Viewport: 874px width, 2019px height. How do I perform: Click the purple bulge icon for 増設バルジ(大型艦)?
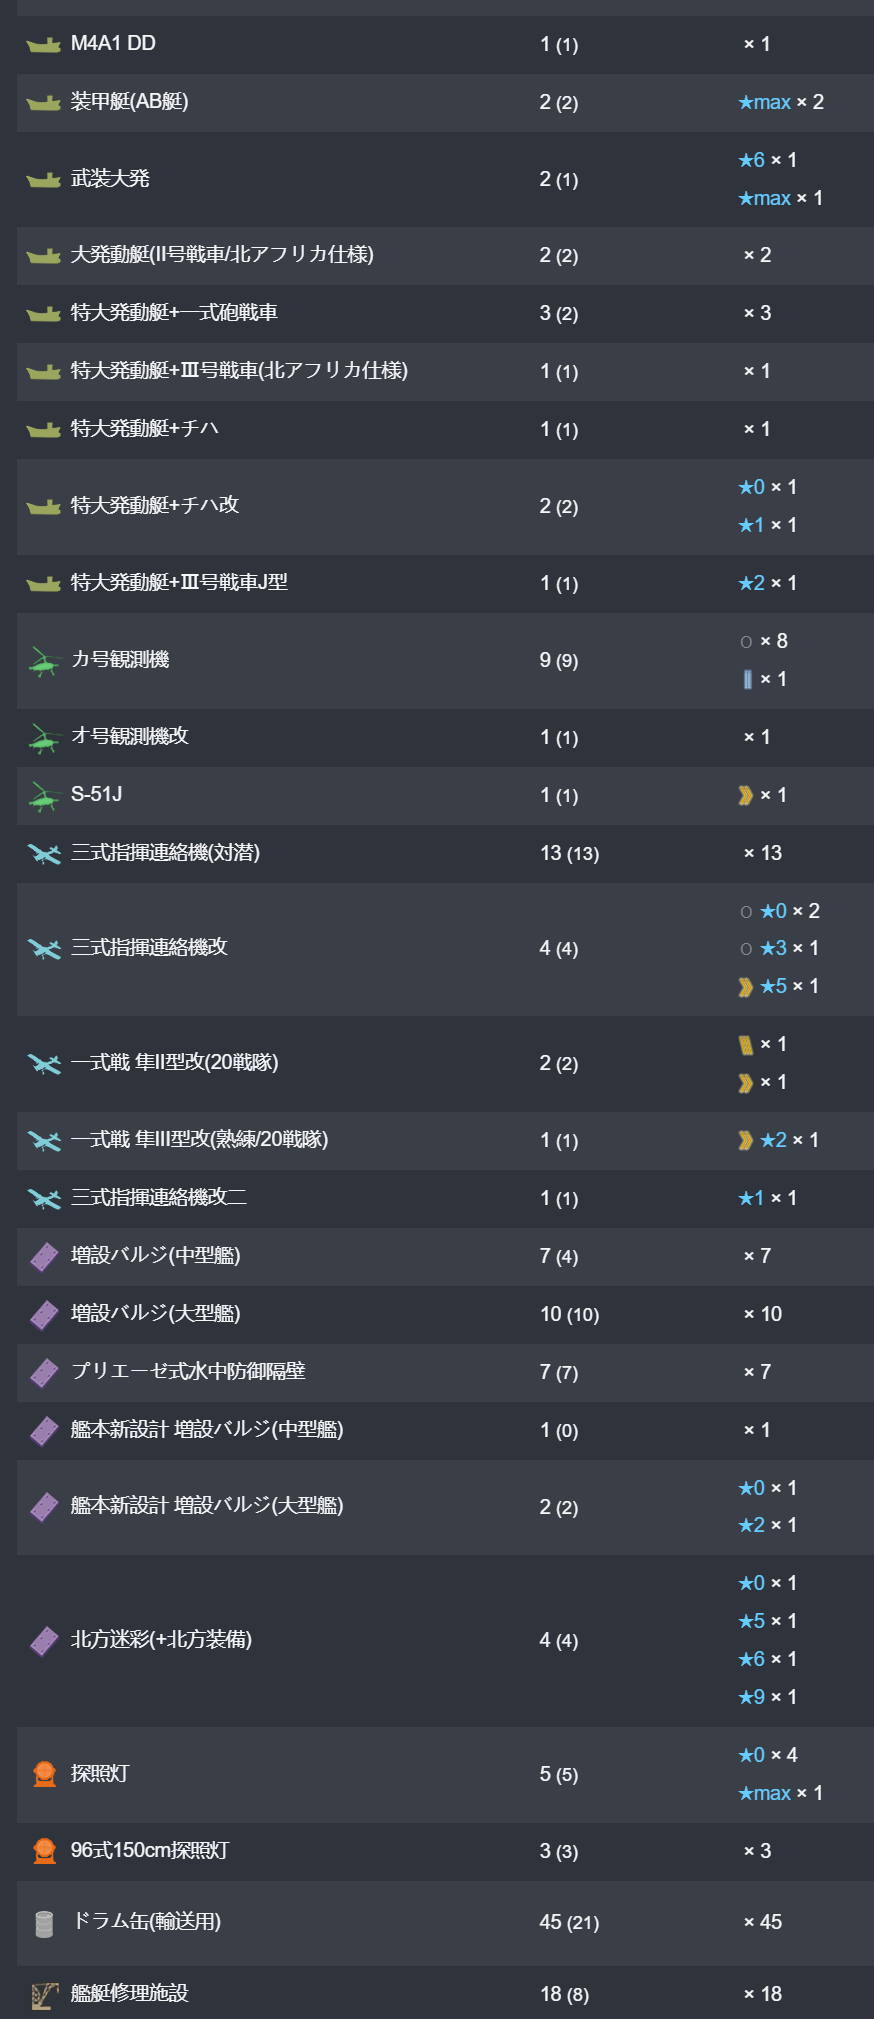(x=44, y=1314)
